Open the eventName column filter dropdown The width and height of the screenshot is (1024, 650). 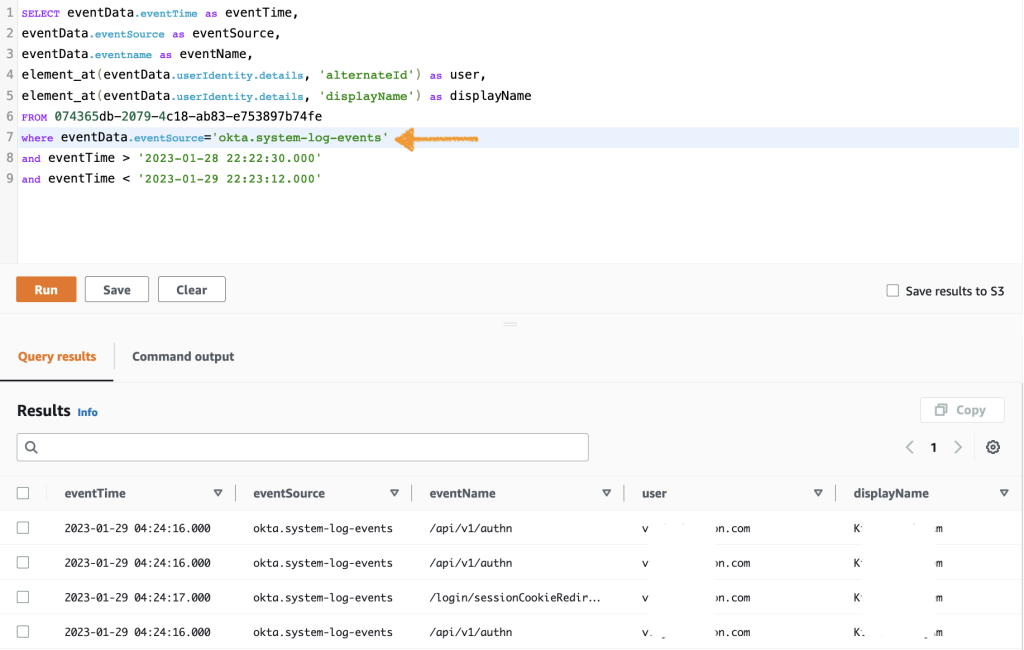(606, 492)
